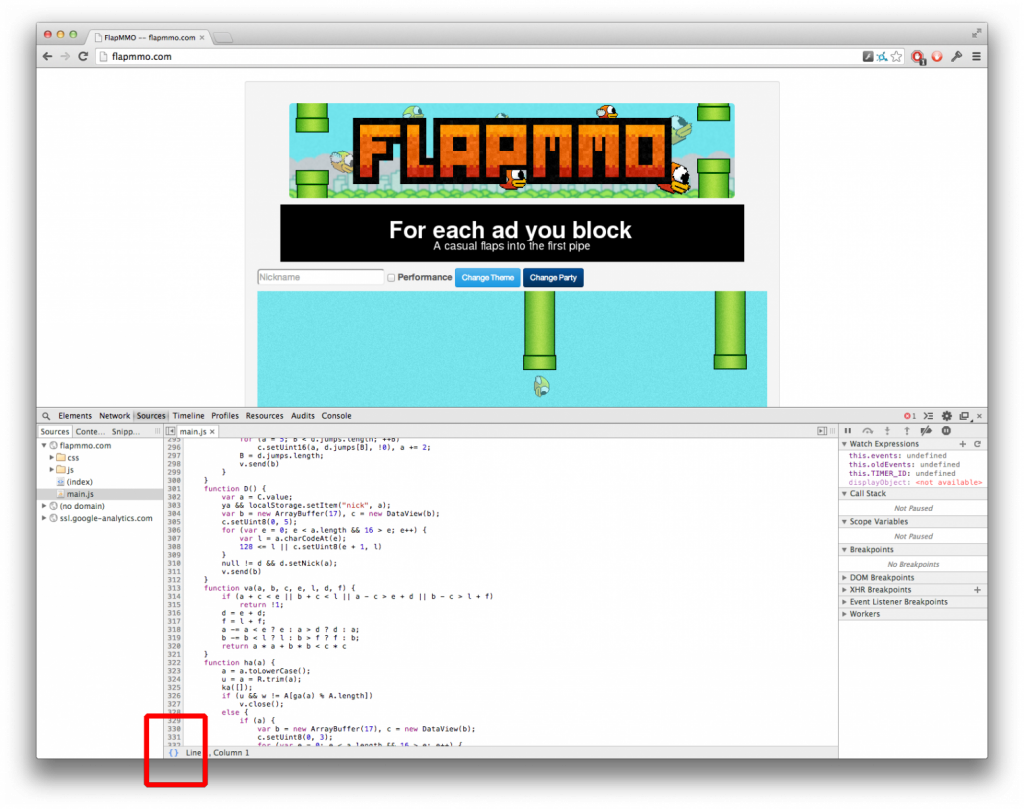Open the Resources panel
The width and height of the screenshot is (1024, 809).
(264, 416)
